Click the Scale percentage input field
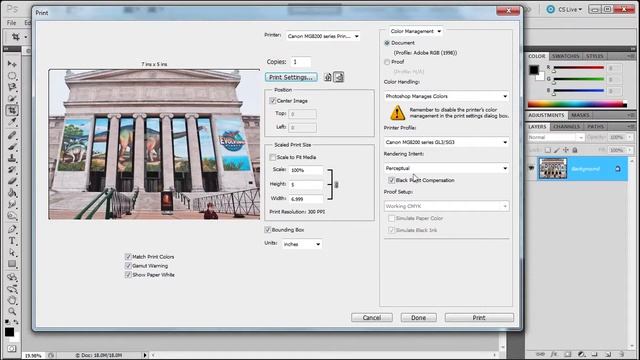The image size is (640, 360). point(306,170)
